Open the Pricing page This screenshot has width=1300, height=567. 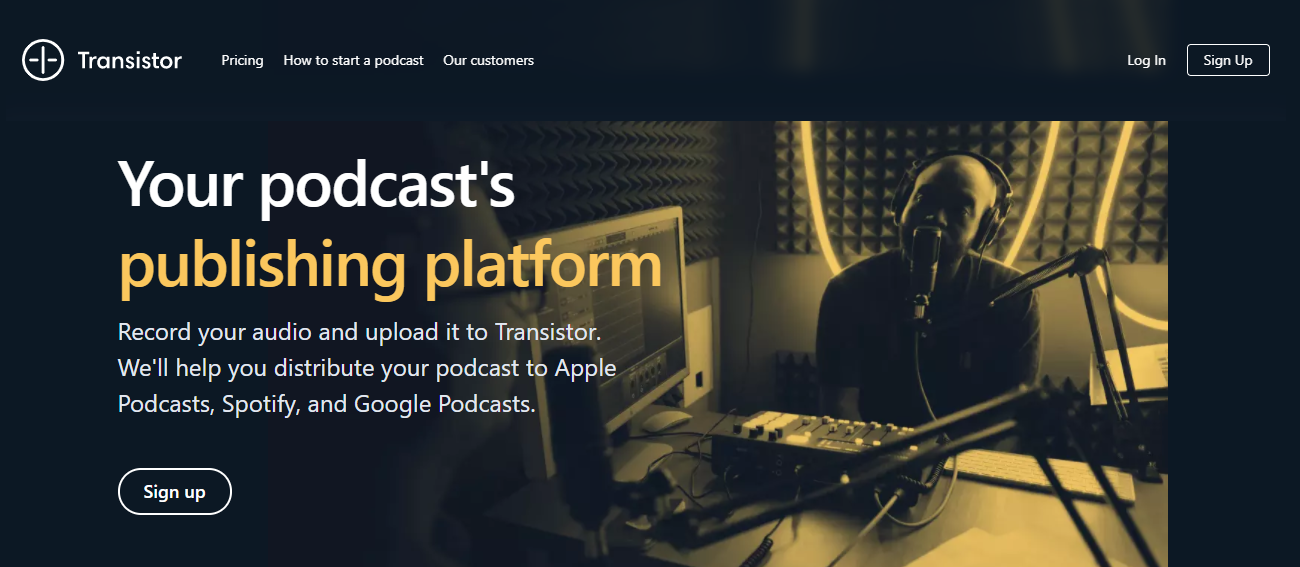242,60
